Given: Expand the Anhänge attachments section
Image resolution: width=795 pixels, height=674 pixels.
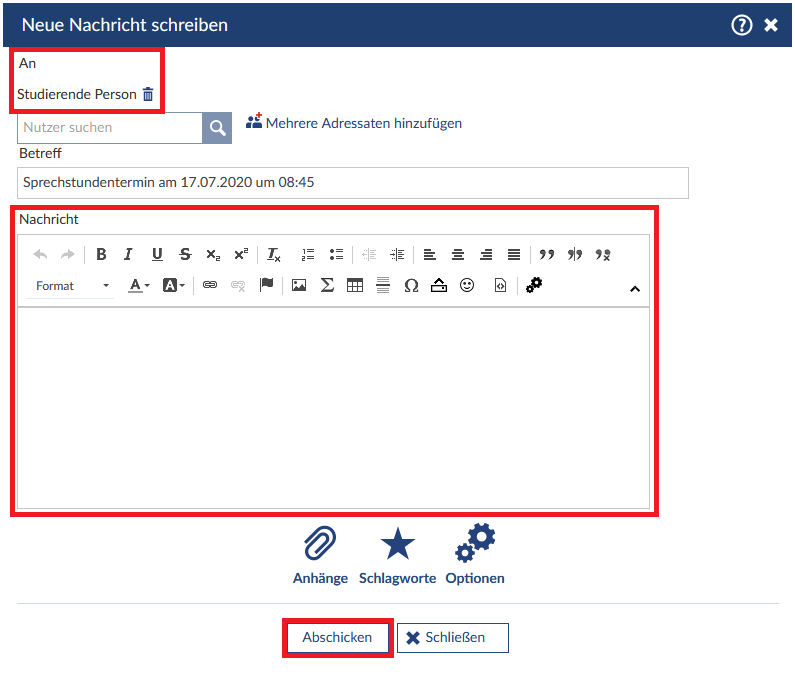Looking at the screenshot, I should [x=320, y=556].
